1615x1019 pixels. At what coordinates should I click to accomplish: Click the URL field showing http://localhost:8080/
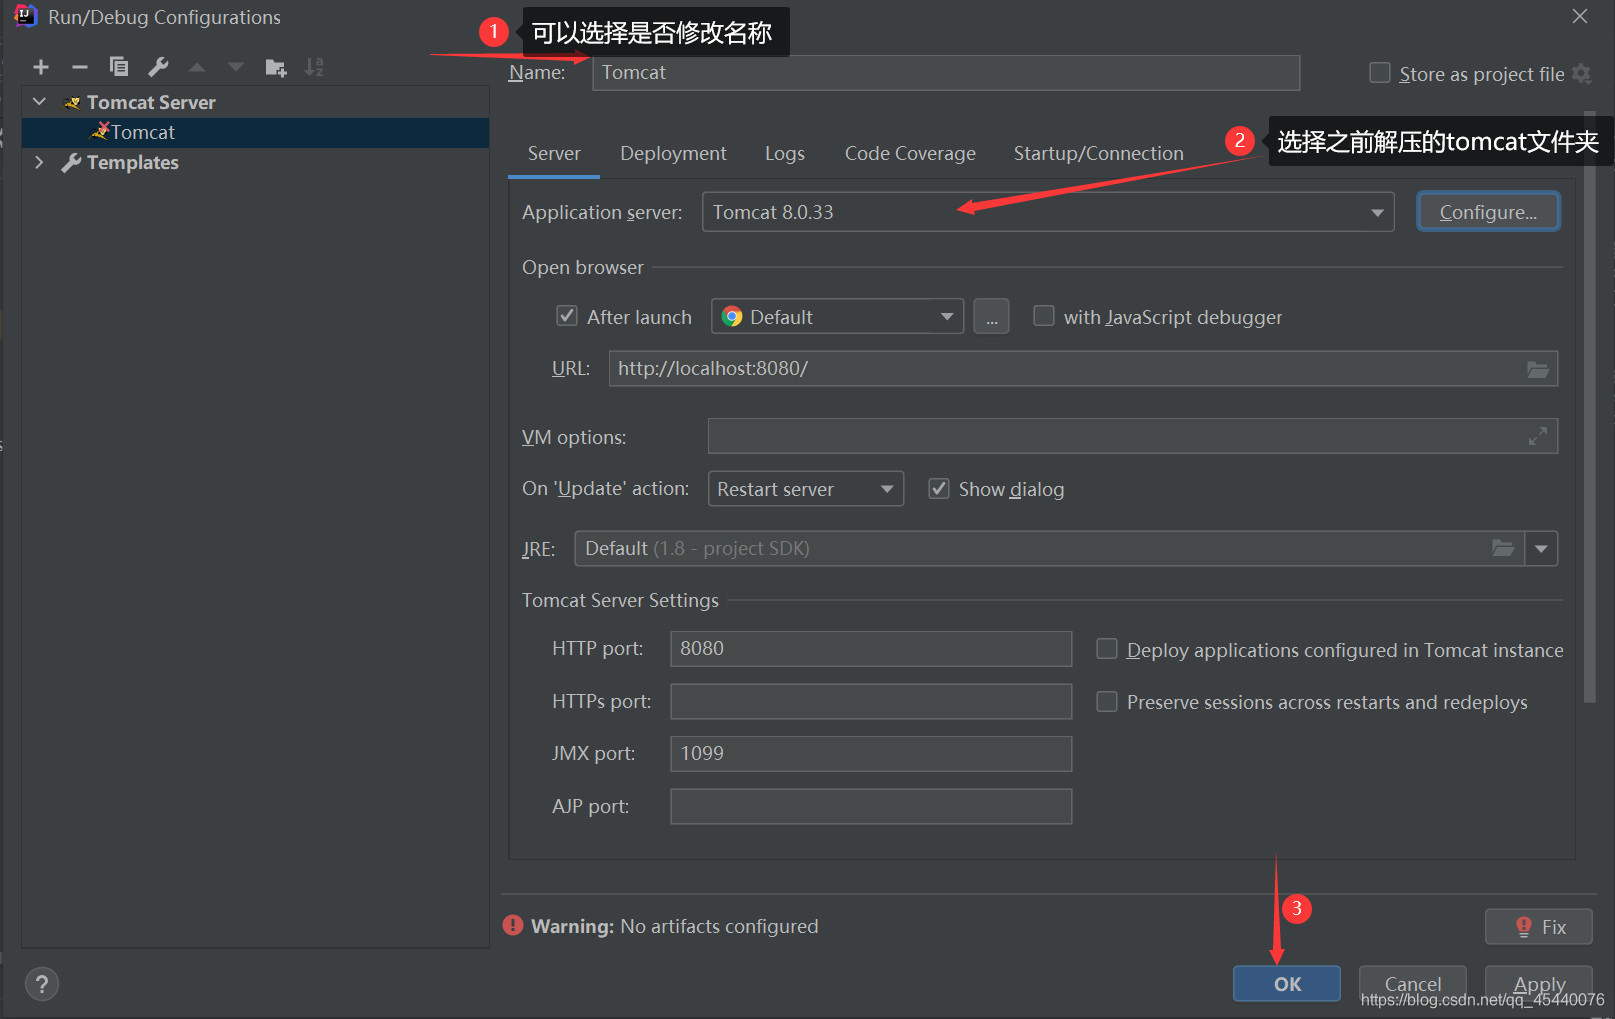(1083, 368)
